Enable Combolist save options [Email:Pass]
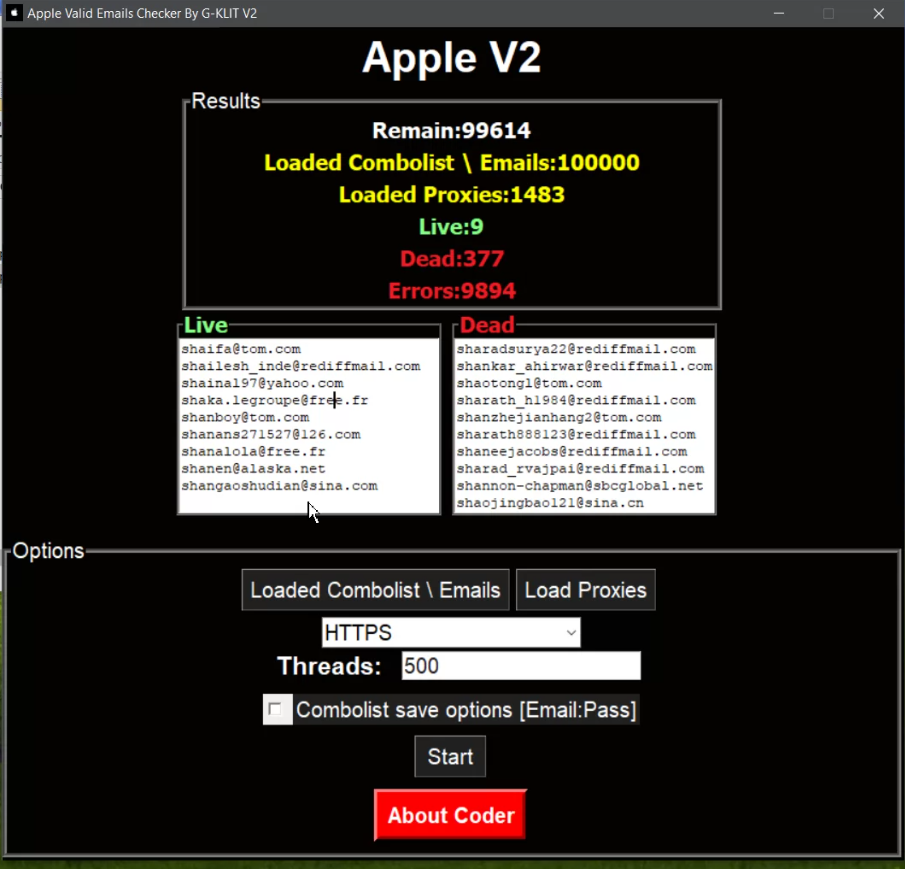Image resolution: width=905 pixels, height=869 pixels. [276, 709]
